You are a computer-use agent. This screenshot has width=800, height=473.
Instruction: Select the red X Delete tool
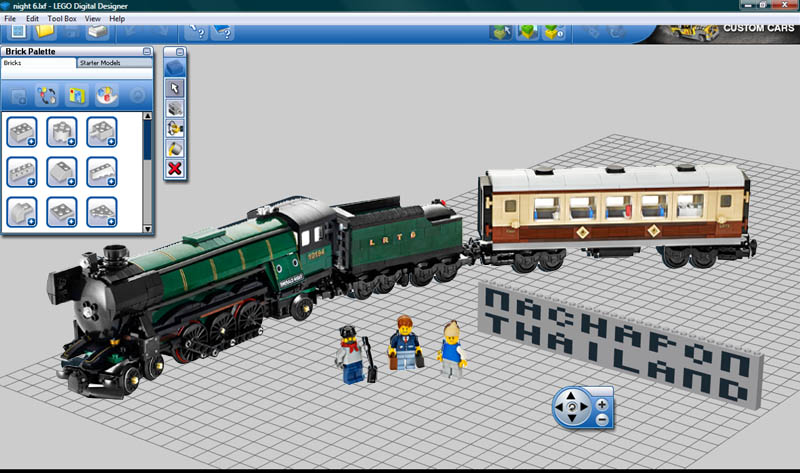[x=175, y=168]
